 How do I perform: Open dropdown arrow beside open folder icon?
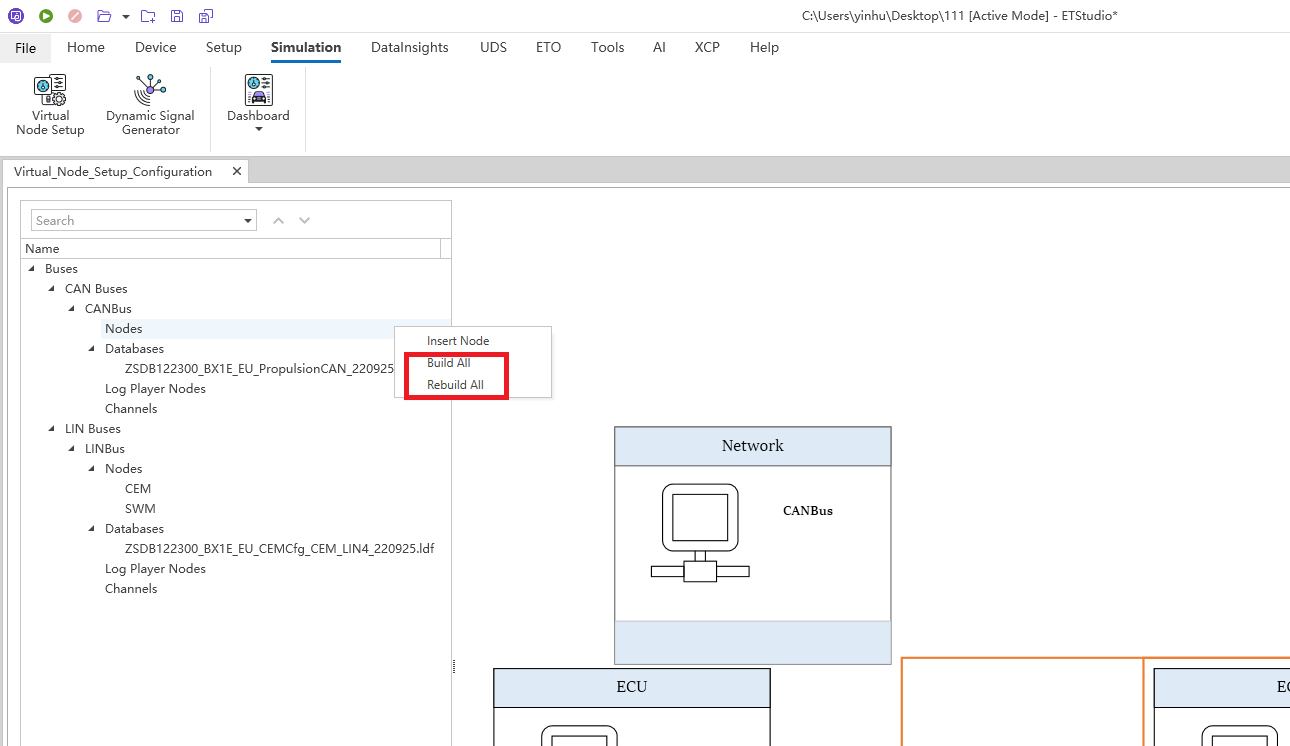125,17
